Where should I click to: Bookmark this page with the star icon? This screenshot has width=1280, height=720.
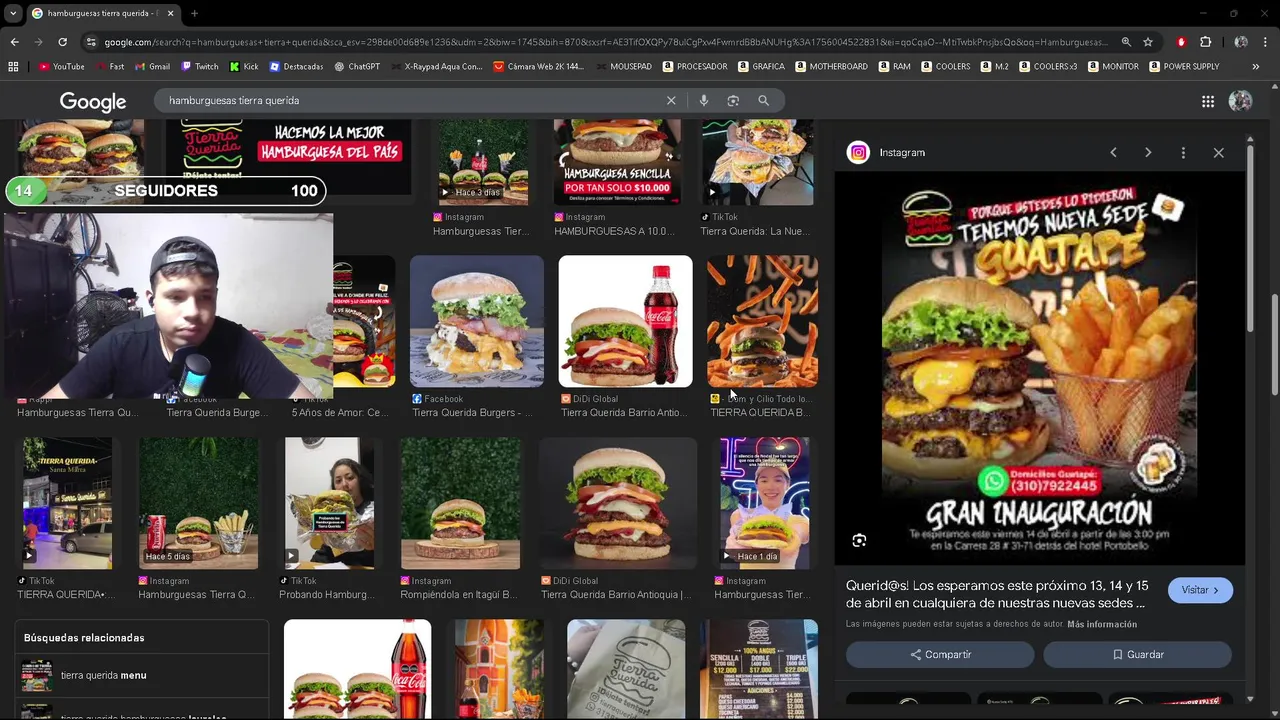coord(1148,42)
